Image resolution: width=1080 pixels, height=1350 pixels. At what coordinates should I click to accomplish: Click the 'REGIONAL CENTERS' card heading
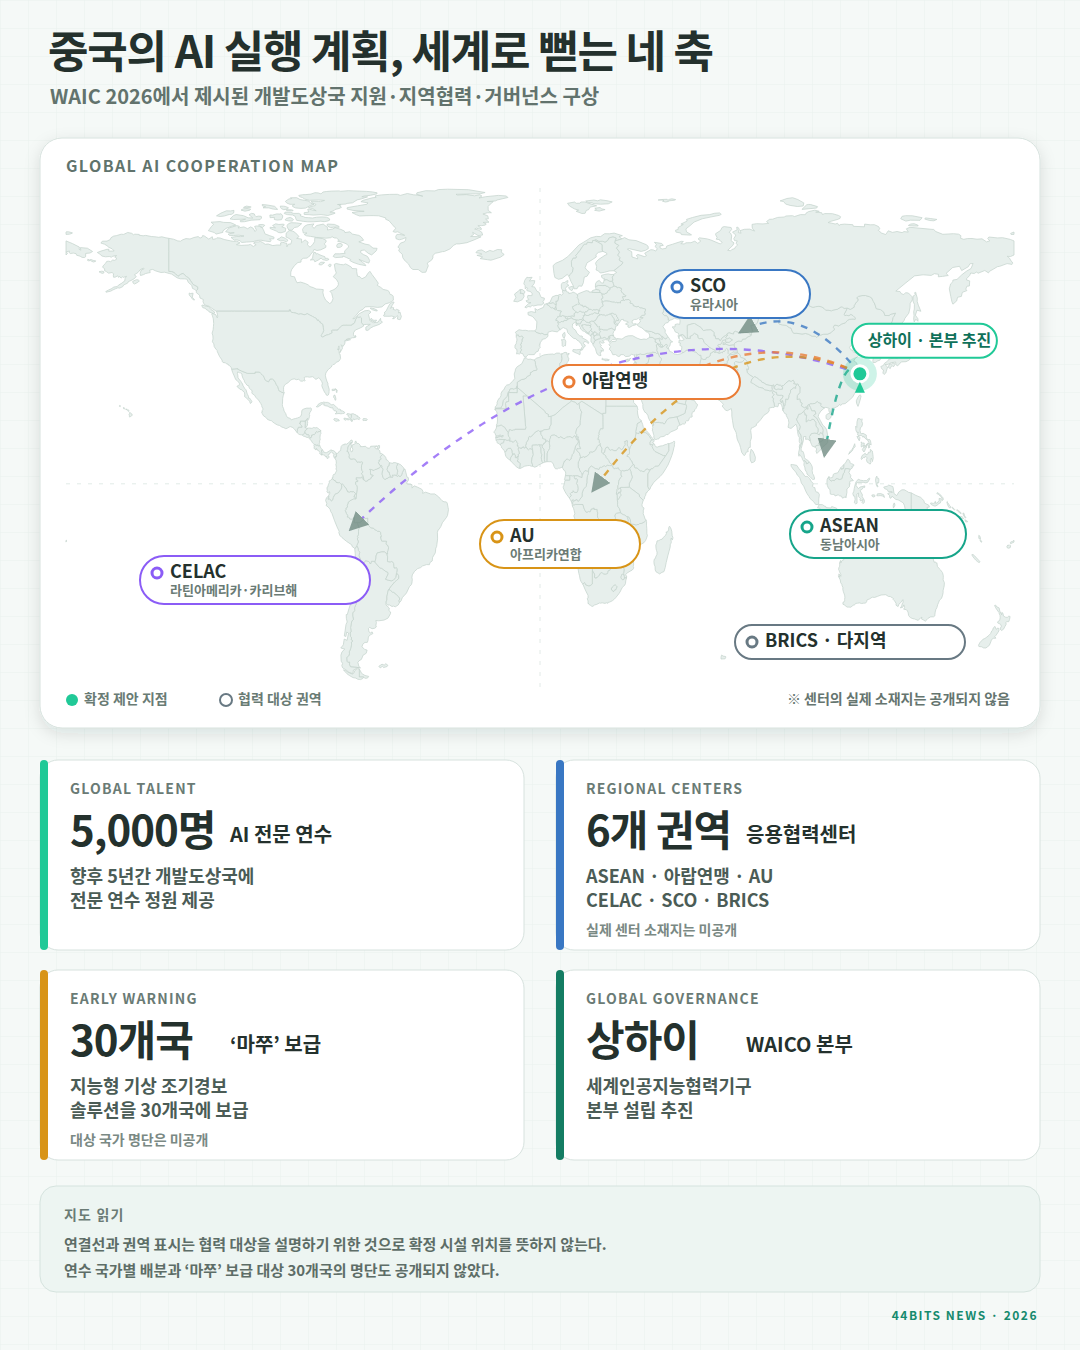pyautogui.click(x=664, y=789)
